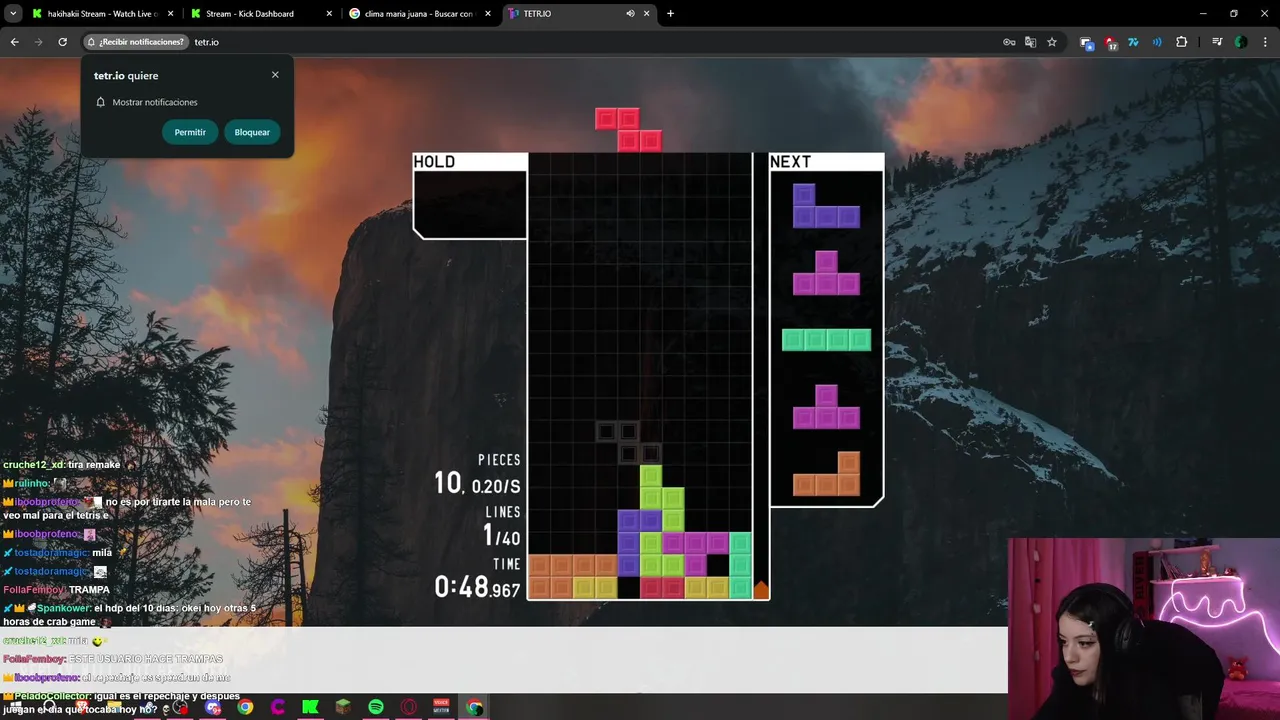This screenshot has height=720, width=1280.
Task: Click the PIECES label
Action: click(499, 460)
